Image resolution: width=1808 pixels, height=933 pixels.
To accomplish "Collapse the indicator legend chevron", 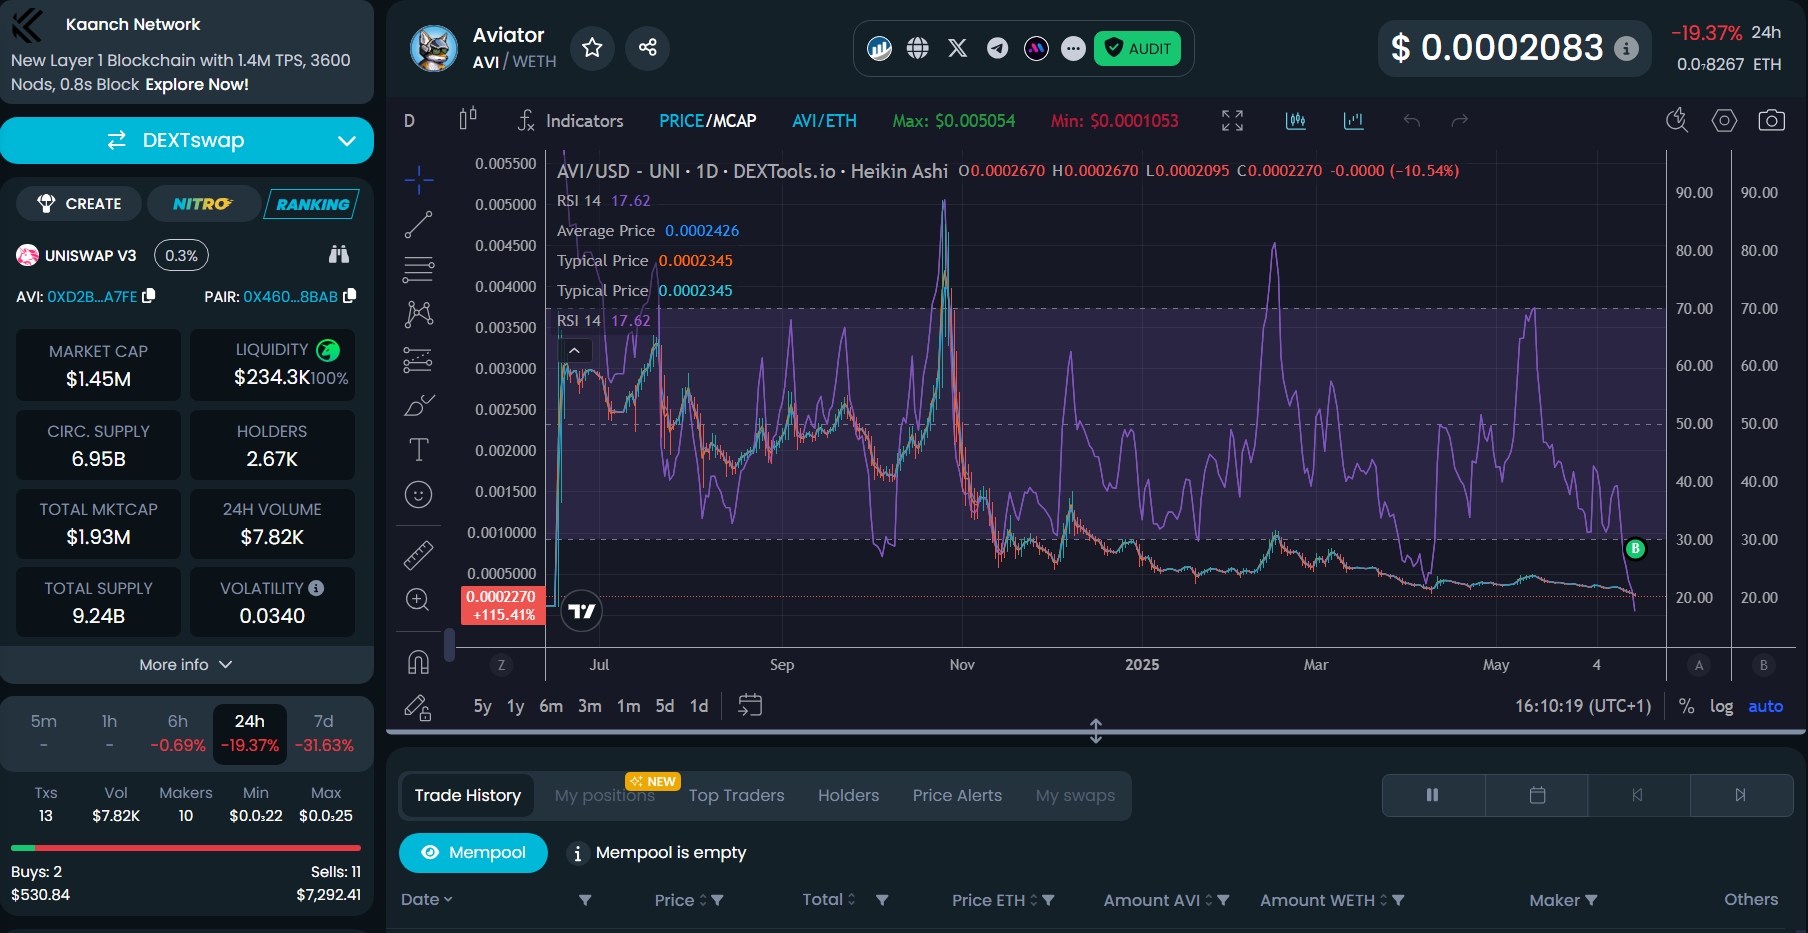I will (575, 351).
